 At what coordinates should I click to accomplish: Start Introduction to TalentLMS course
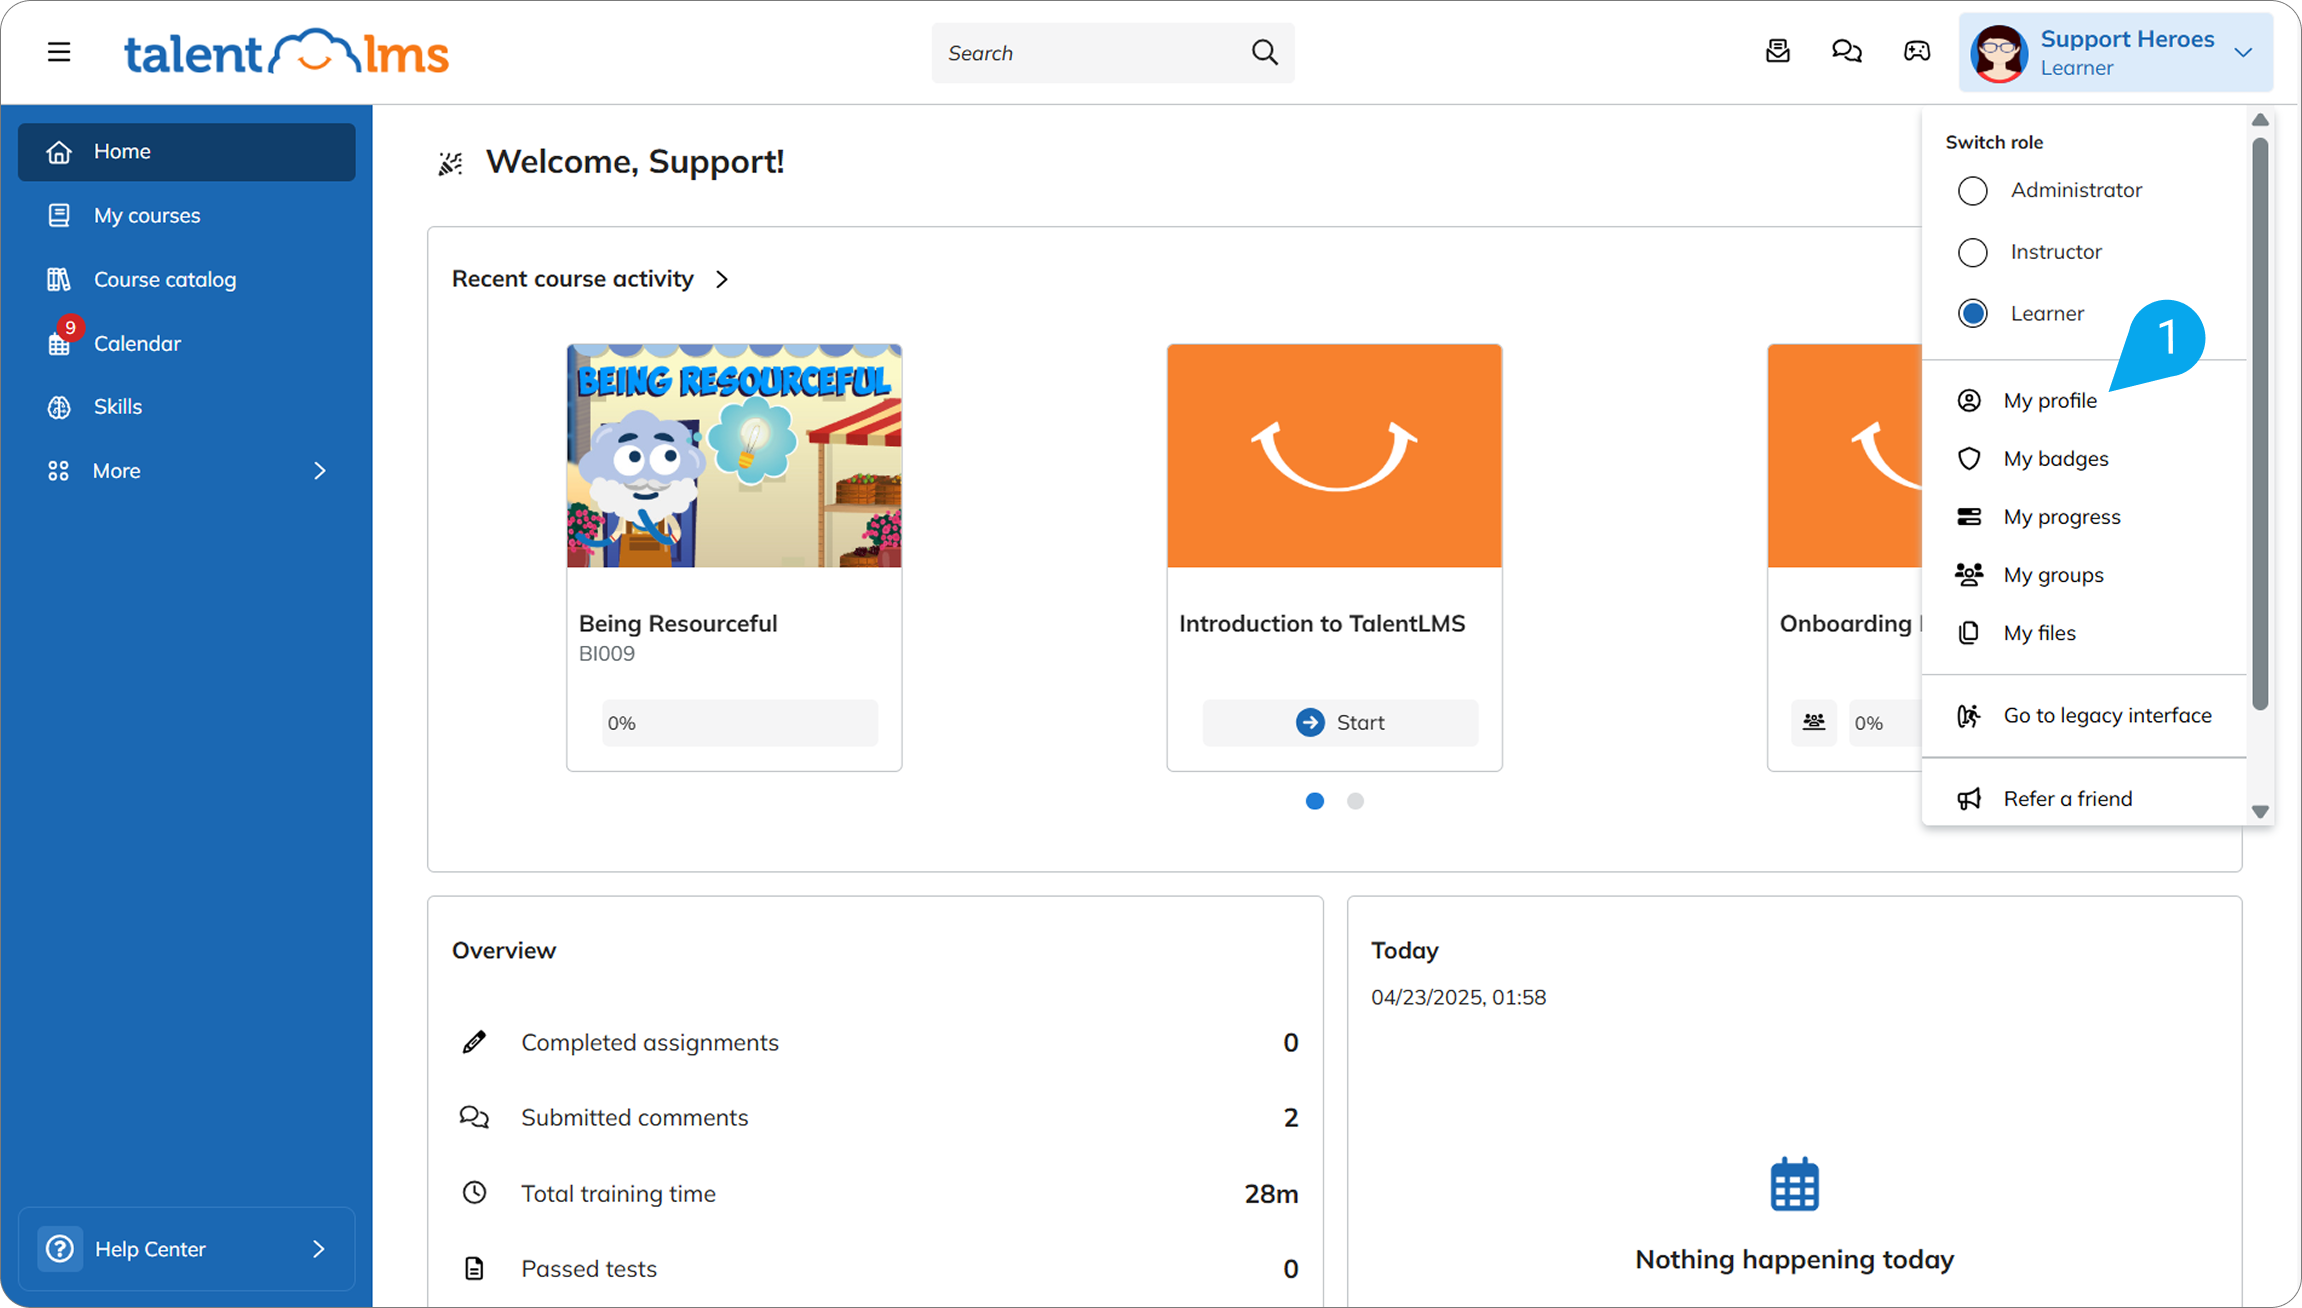(x=1340, y=722)
